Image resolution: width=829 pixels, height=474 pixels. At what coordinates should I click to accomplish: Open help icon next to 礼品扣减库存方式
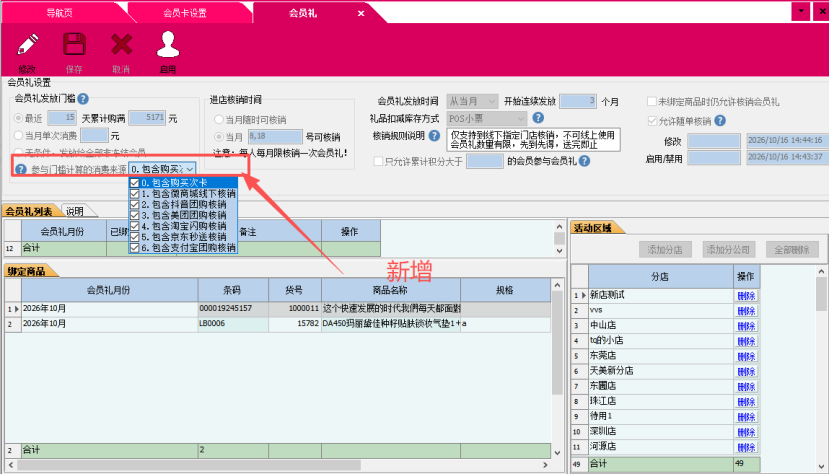click(x=538, y=118)
